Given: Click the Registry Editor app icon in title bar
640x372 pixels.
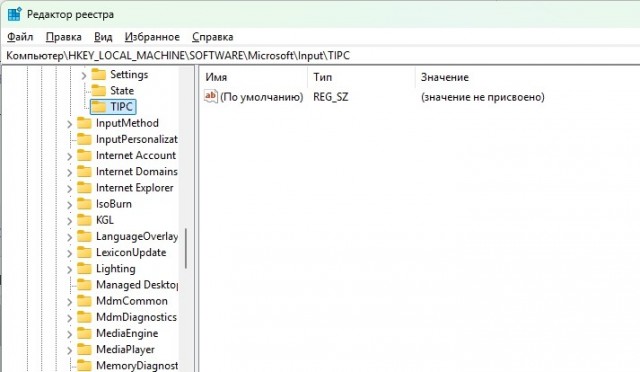Looking at the screenshot, I should pyautogui.click(x=15, y=14).
